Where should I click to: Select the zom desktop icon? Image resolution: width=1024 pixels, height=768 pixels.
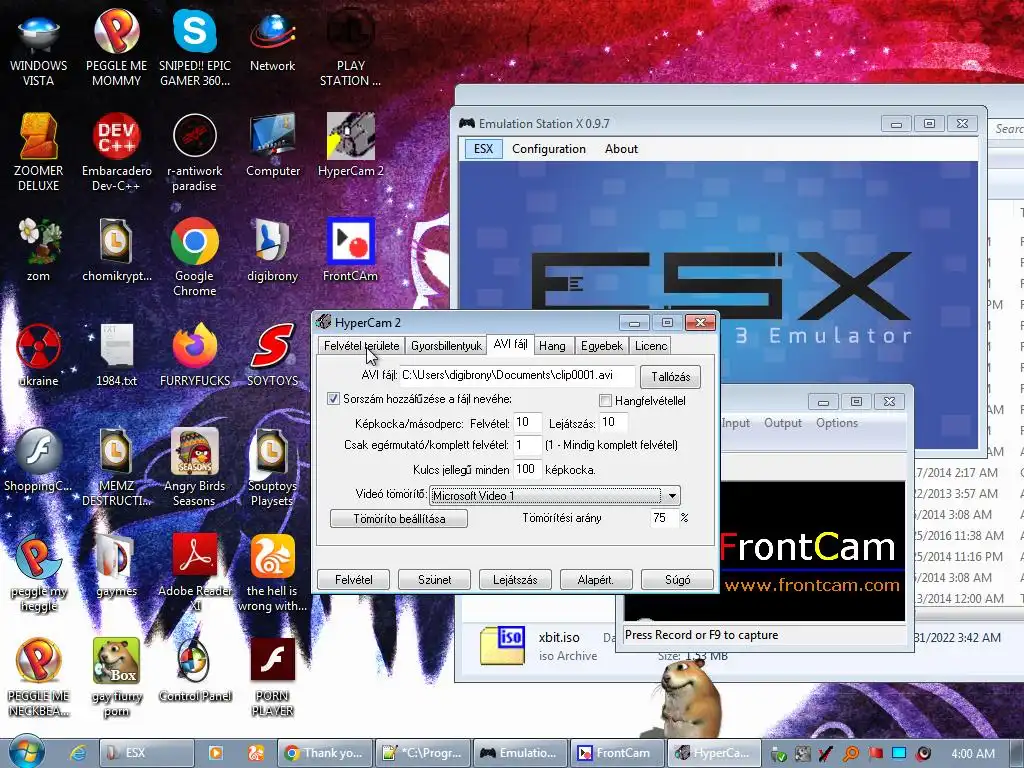coord(39,251)
